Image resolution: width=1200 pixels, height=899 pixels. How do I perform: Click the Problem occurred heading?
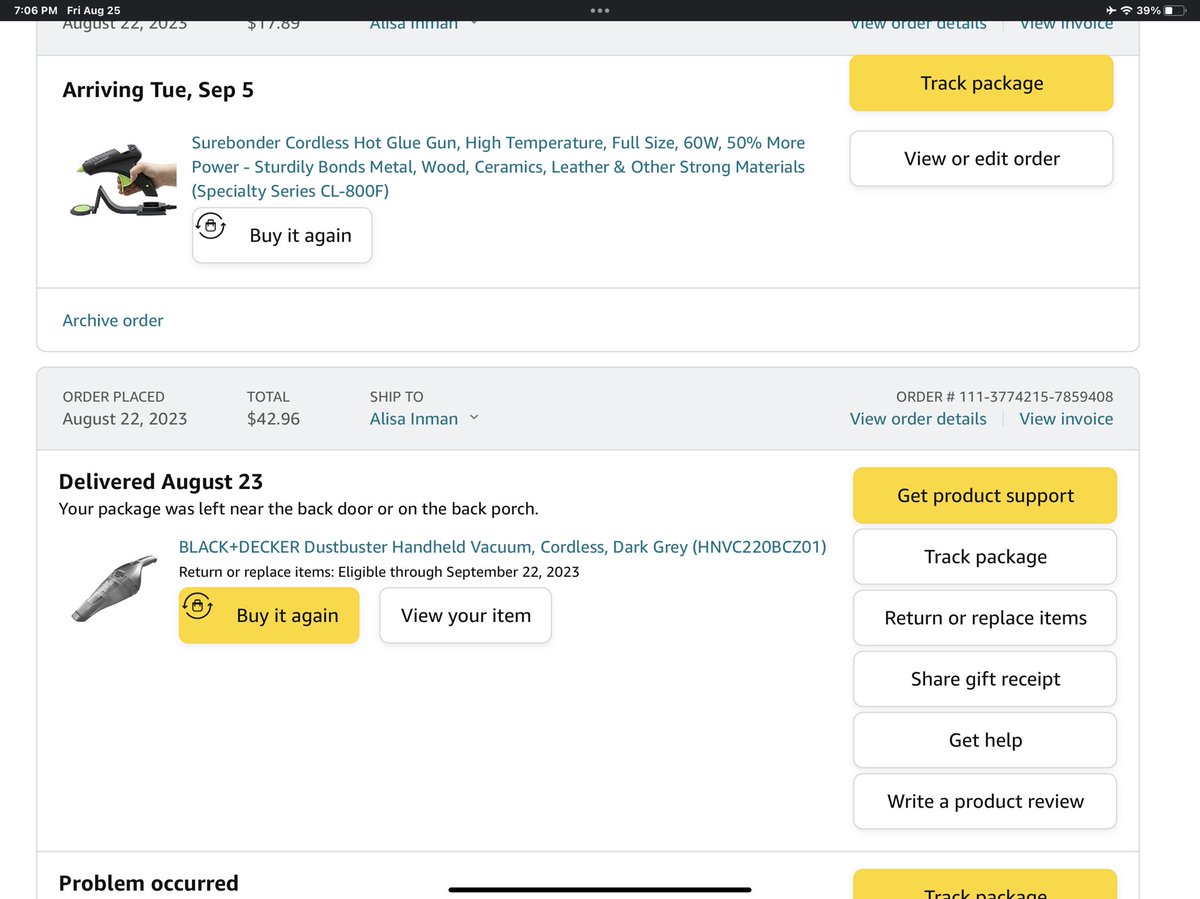[149, 883]
